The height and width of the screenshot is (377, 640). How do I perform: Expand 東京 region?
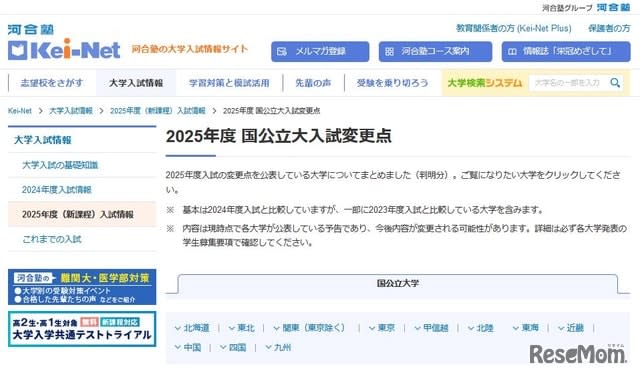coord(382,328)
